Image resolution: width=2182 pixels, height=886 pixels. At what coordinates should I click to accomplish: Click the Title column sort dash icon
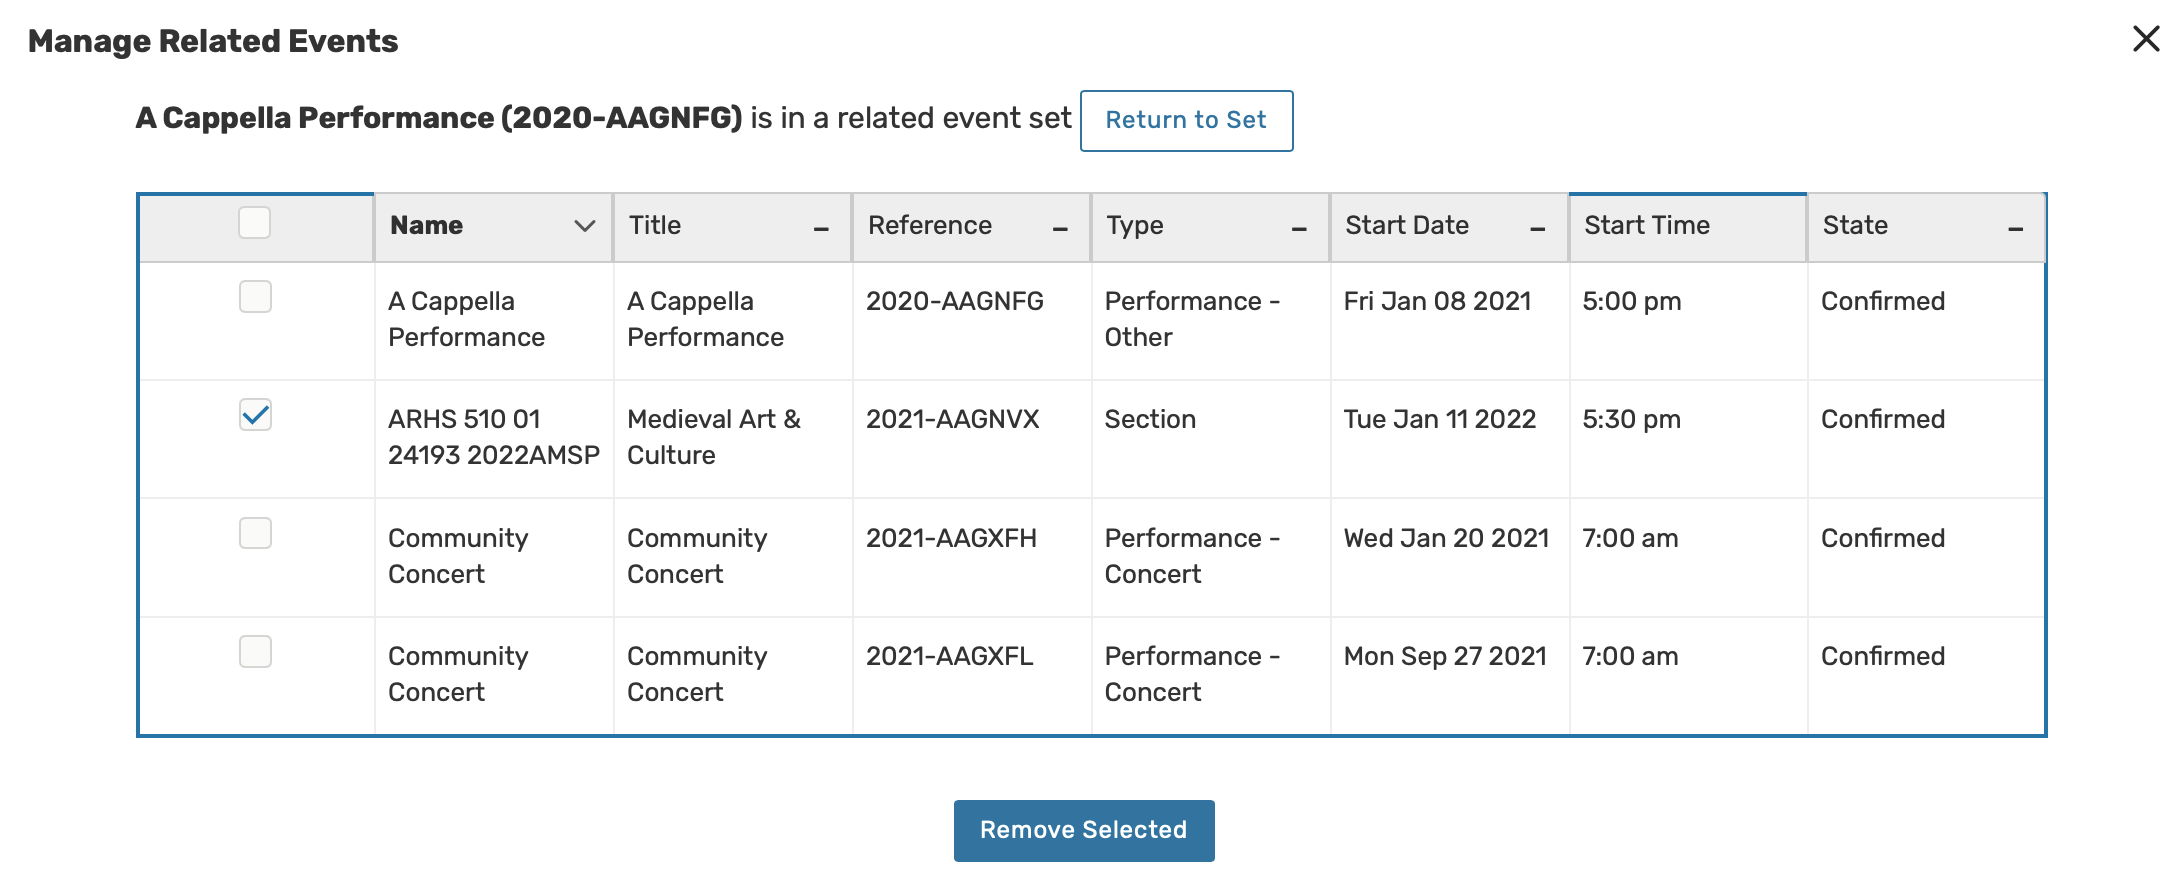point(821,229)
